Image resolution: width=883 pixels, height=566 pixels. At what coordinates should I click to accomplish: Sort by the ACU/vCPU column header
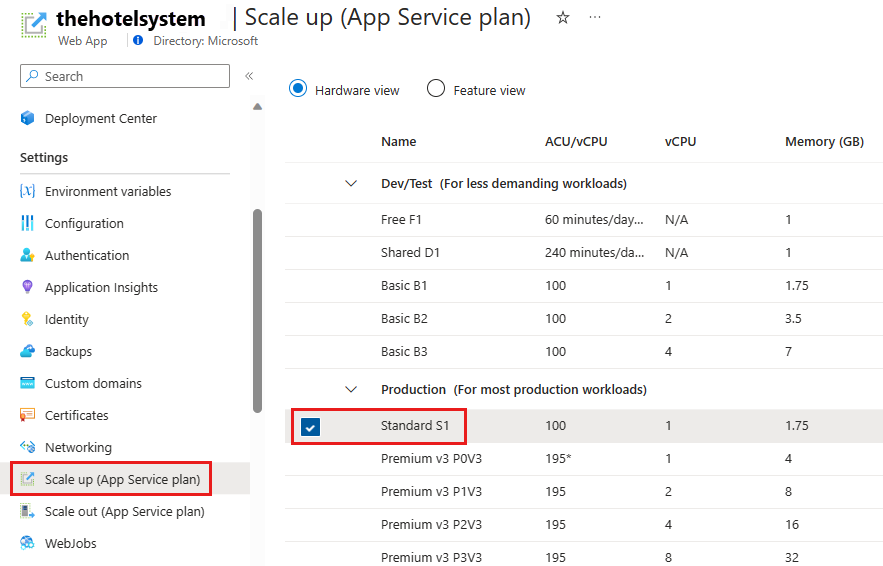(576, 141)
